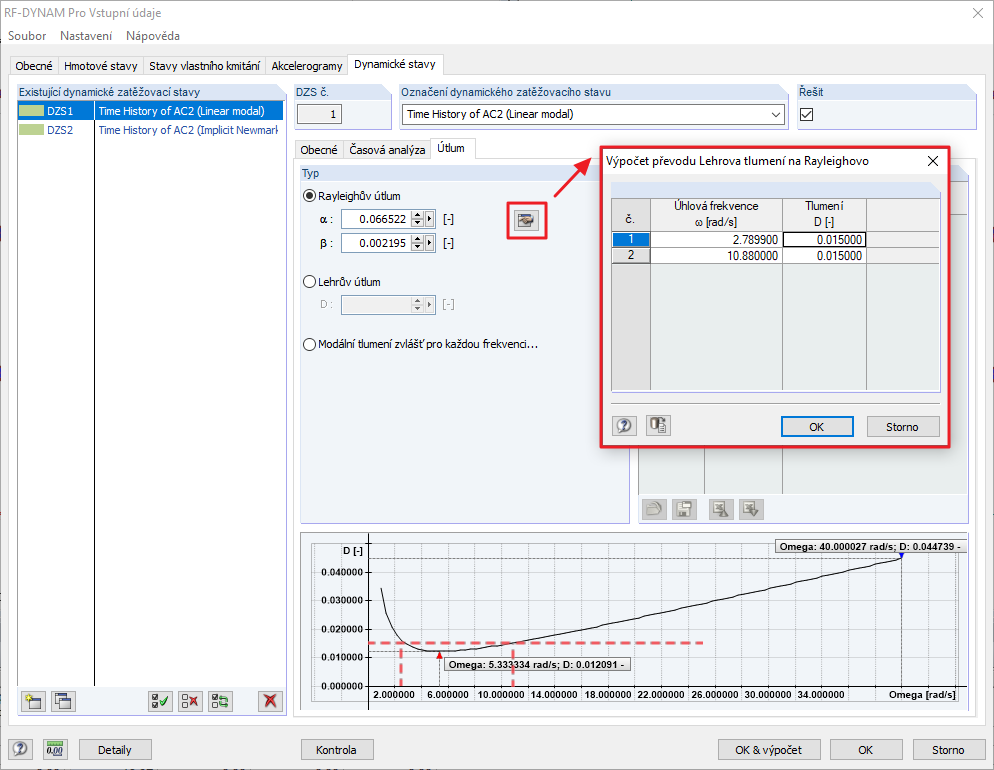Delete selected dynamic load case red X

[x=271, y=701]
